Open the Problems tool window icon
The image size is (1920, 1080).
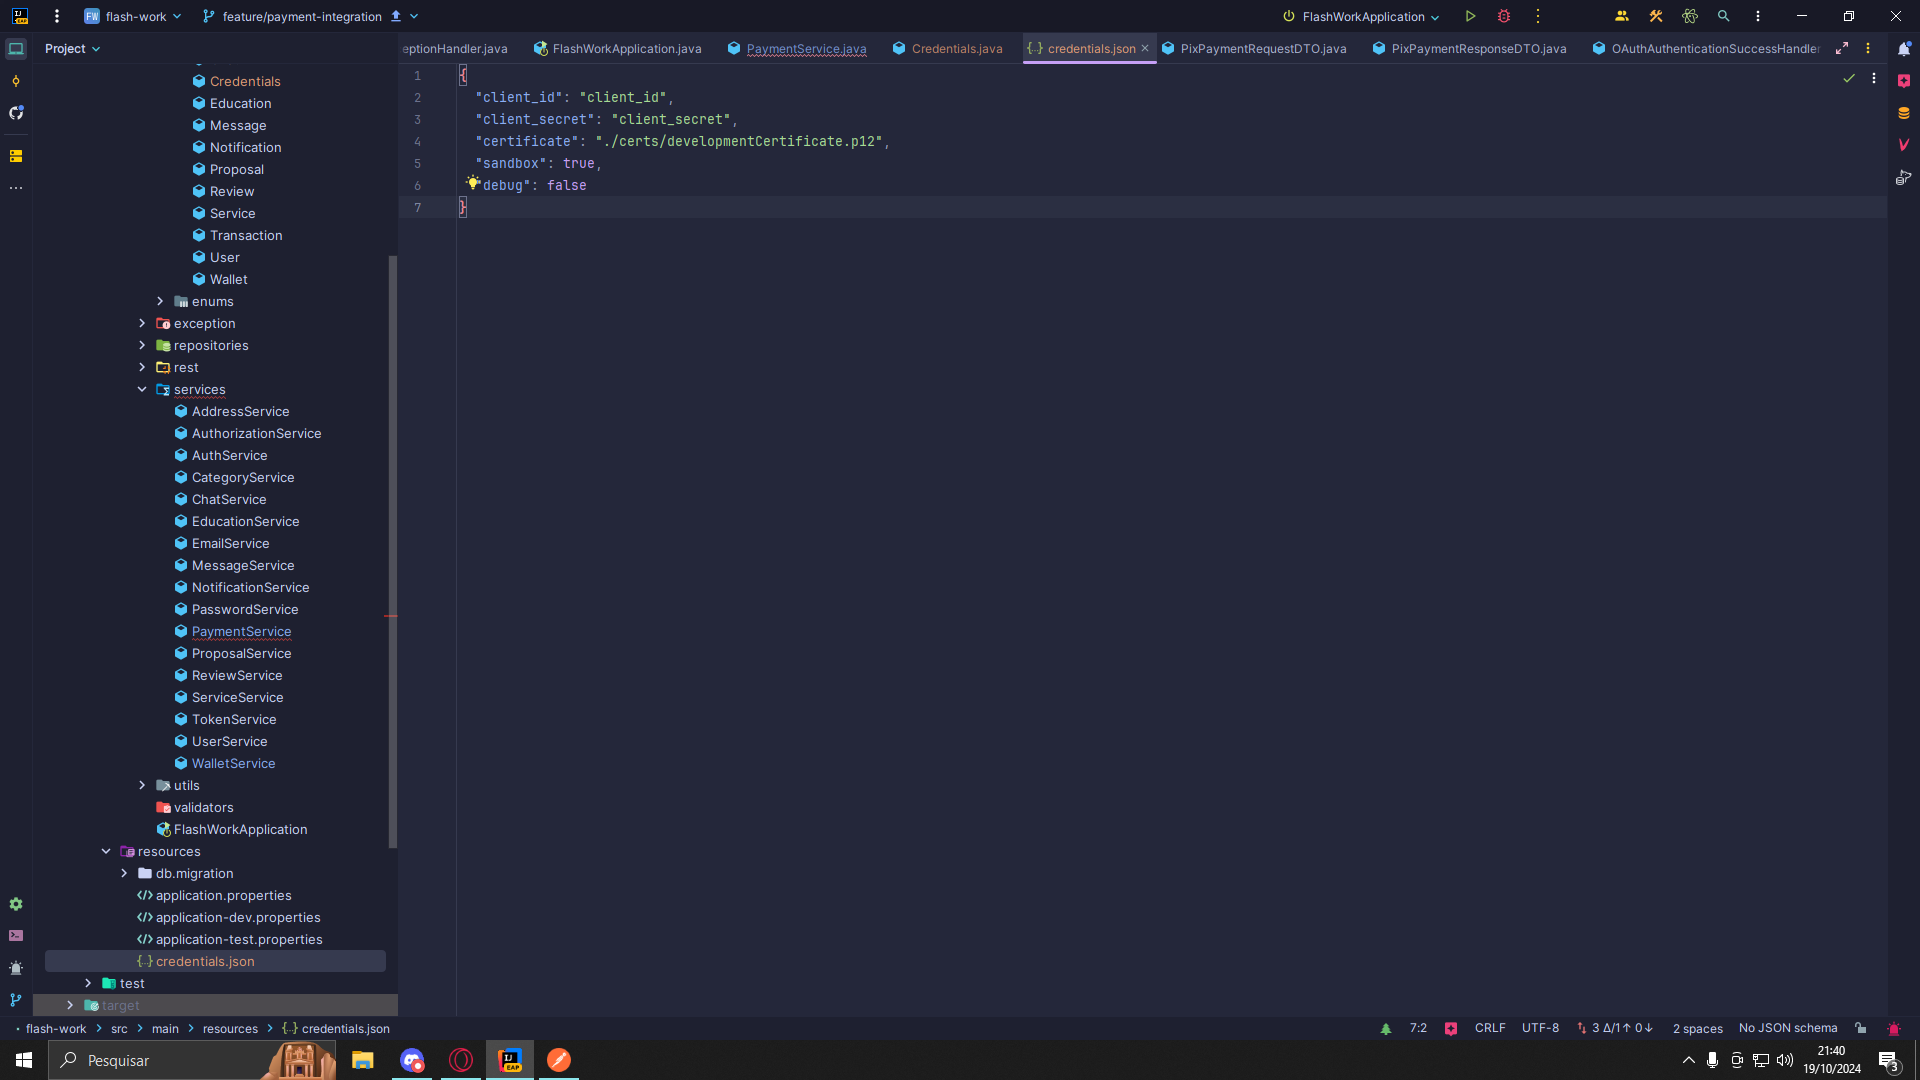[x=16, y=968]
